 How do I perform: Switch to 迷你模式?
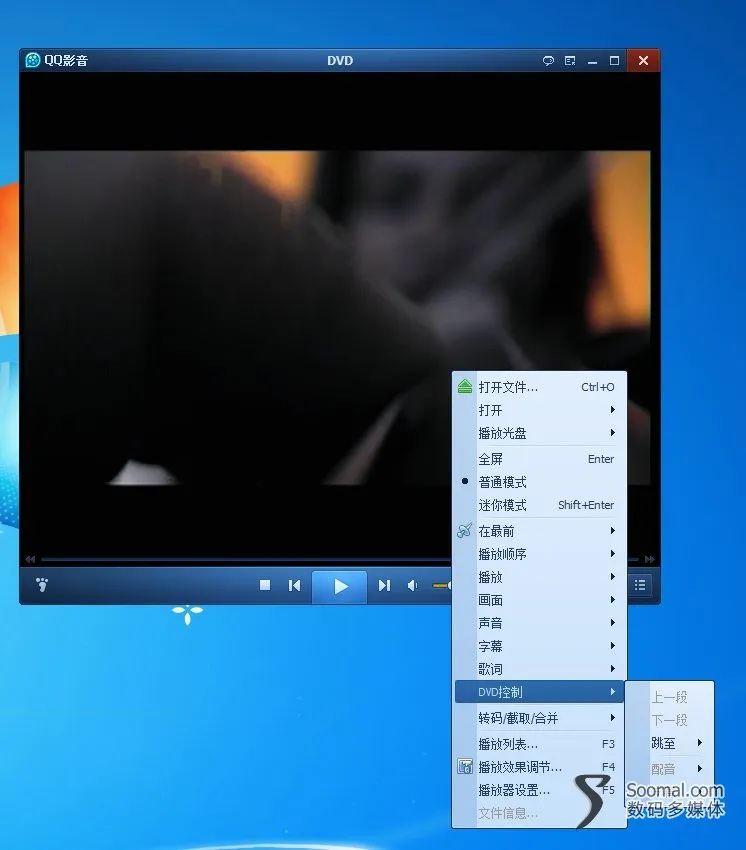pyautogui.click(x=539, y=505)
